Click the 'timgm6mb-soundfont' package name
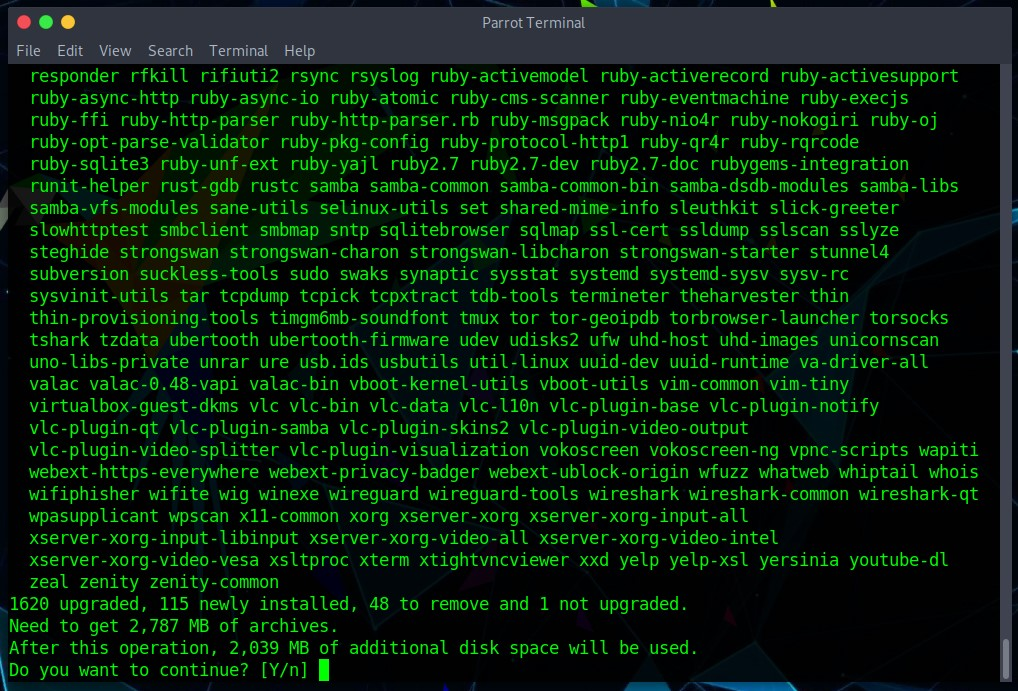The image size is (1018, 691). 359,318
